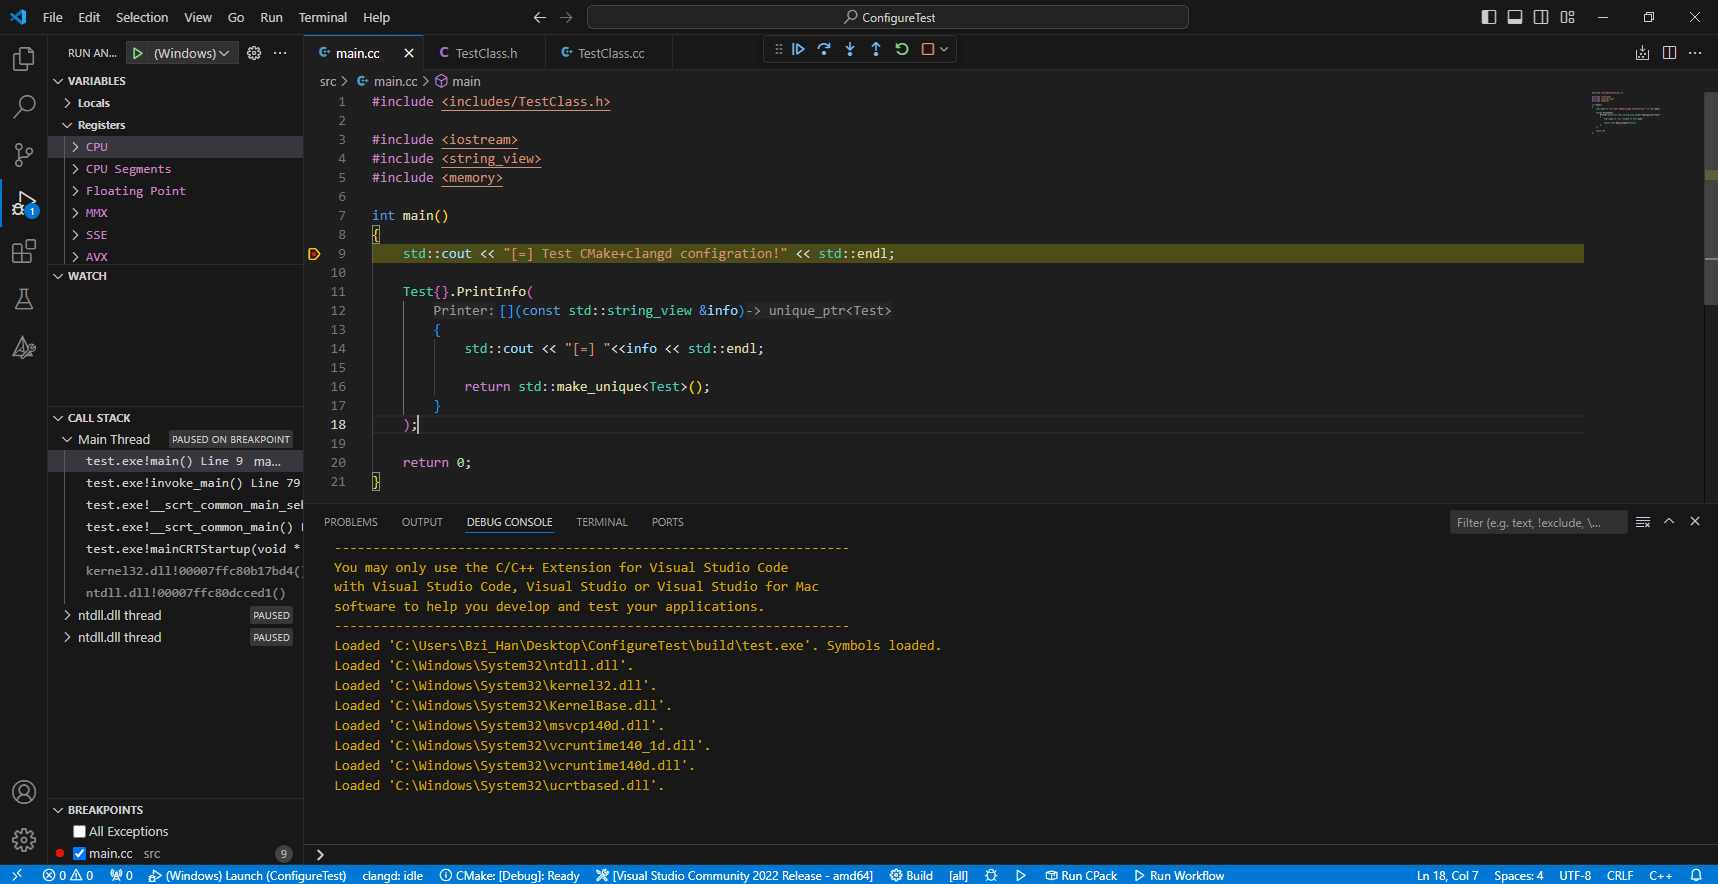The height and width of the screenshot is (884, 1718).
Task: Switch to the TERMINAL panel tab
Action: (x=602, y=522)
